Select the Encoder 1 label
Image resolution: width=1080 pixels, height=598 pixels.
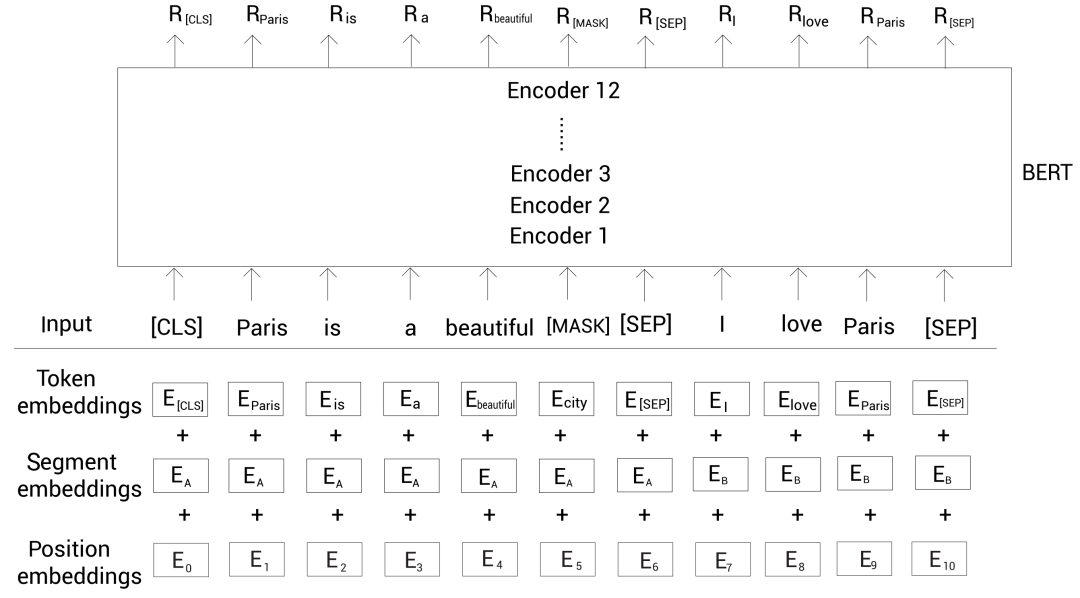[x=560, y=236]
